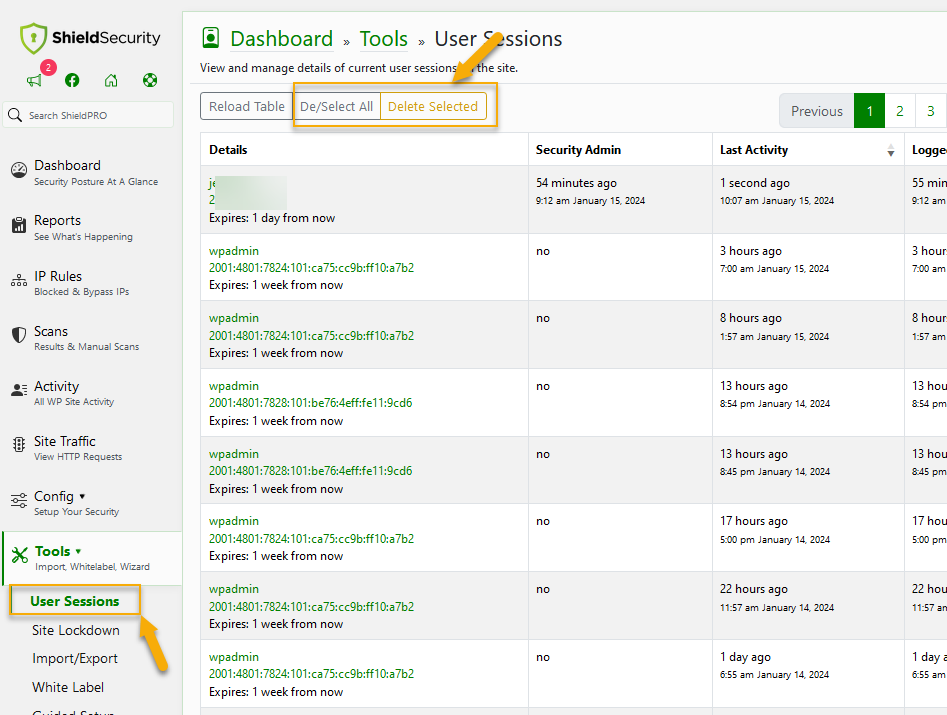Focus the Search ShieldPRO field

coord(88,115)
